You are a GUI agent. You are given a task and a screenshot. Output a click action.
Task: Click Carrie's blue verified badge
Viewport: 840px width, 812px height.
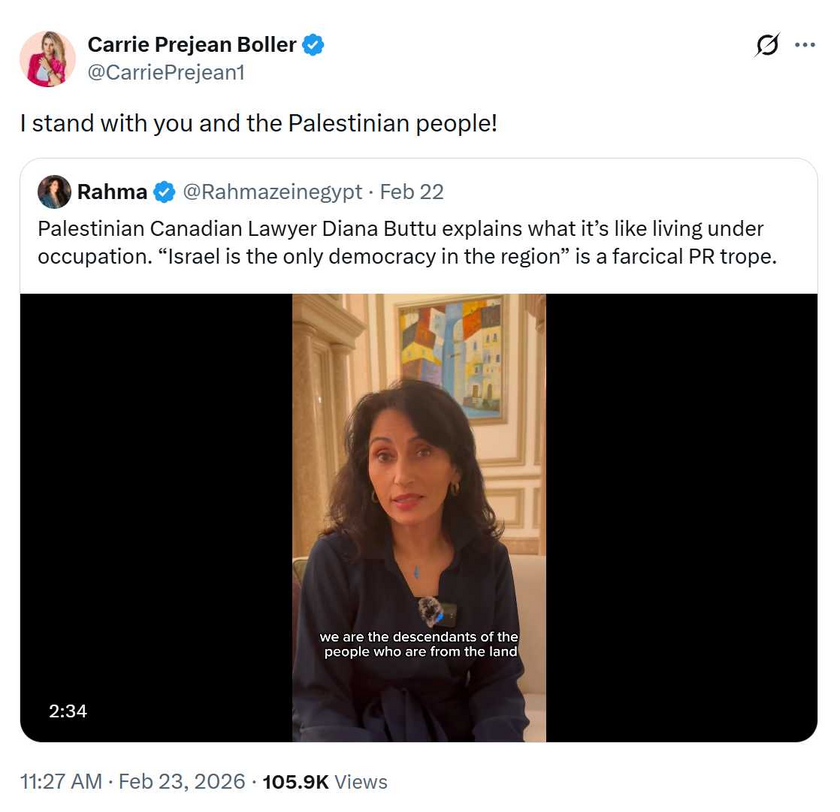[313, 45]
